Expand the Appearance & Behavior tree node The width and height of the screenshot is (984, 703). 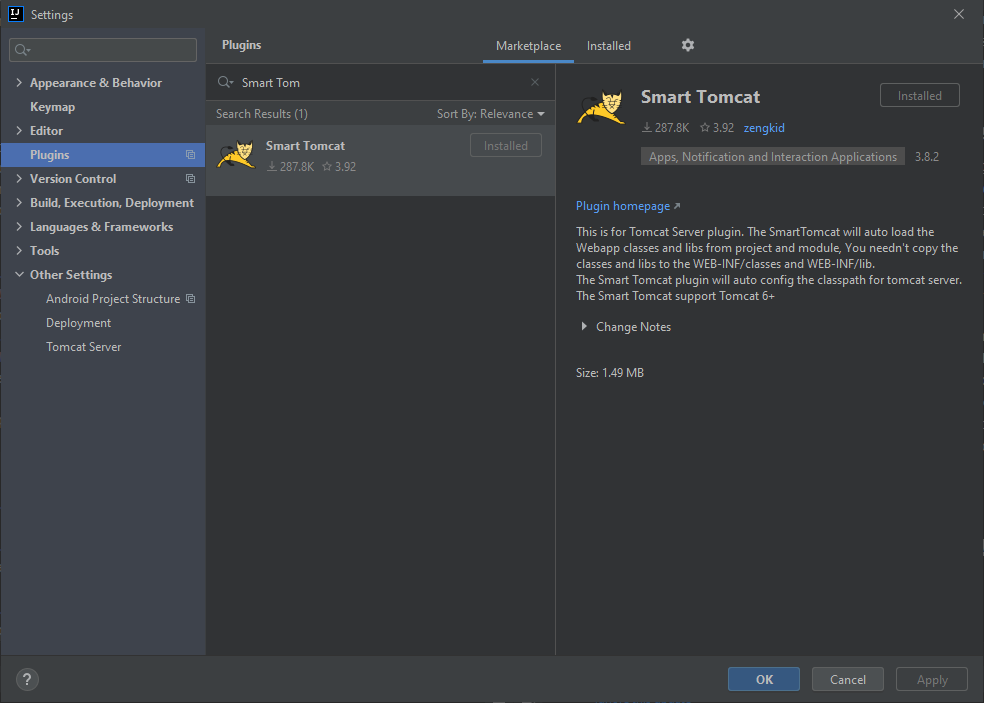19,83
